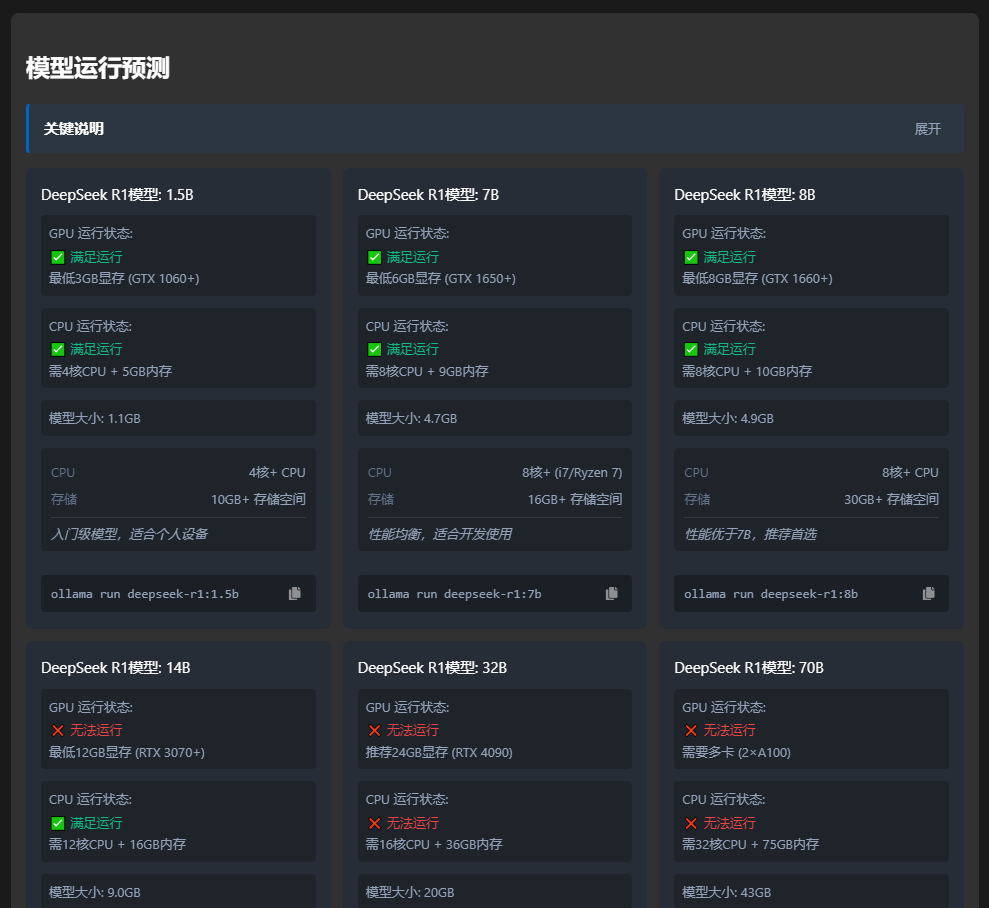Screen dimensions: 989x908
Task: Click the green GPU check in 7B card
Action: point(374,257)
